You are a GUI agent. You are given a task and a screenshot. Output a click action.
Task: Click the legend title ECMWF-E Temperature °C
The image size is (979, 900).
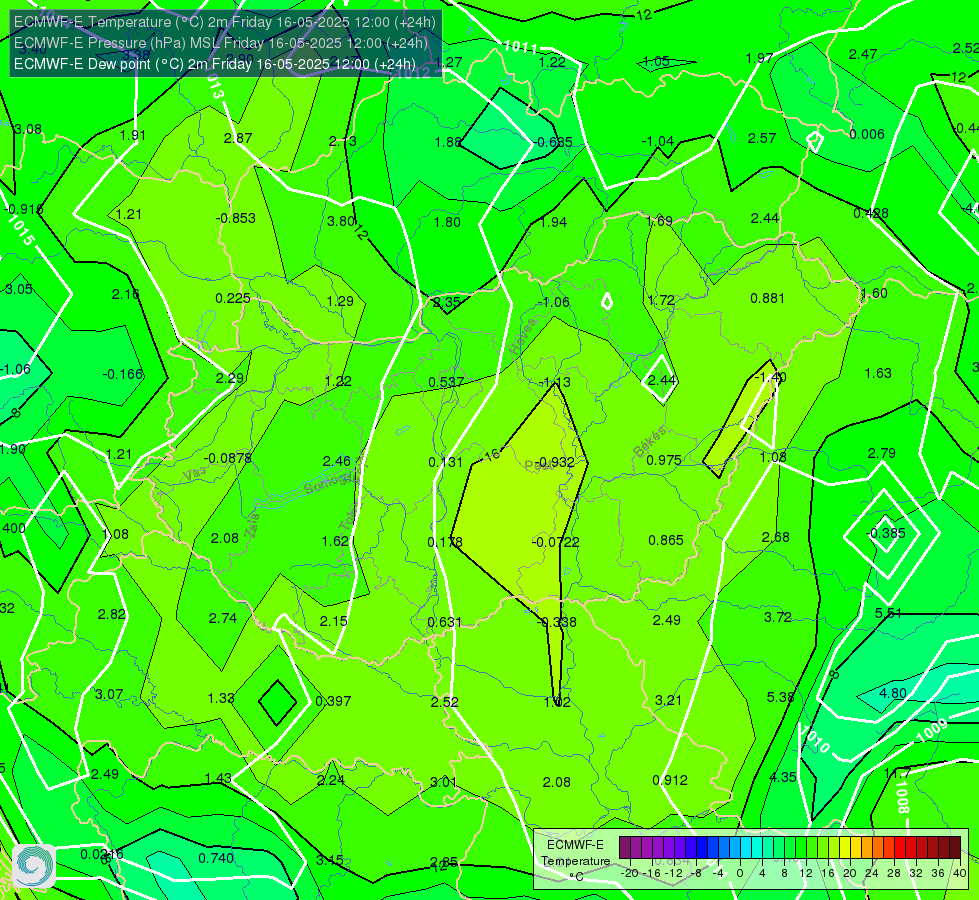[575, 861]
